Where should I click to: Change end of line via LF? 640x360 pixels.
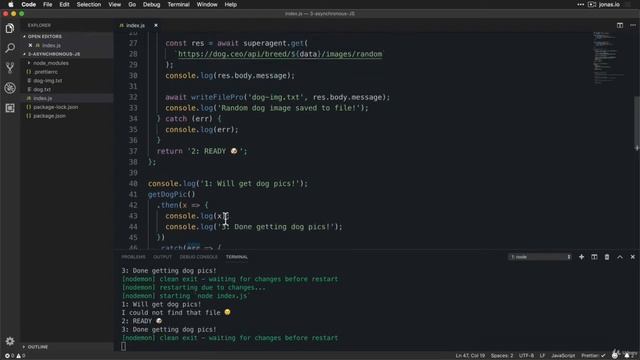click(x=542, y=356)
